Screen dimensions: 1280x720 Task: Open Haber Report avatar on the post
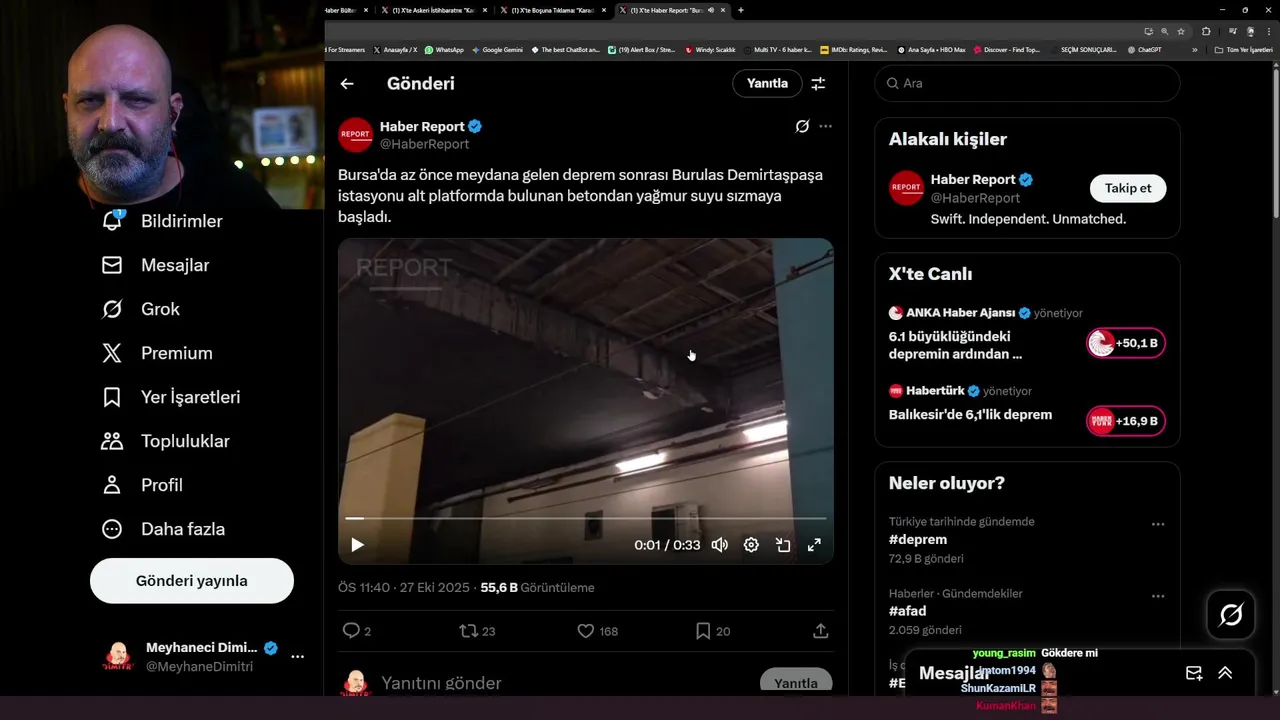[x=356, y=135]
